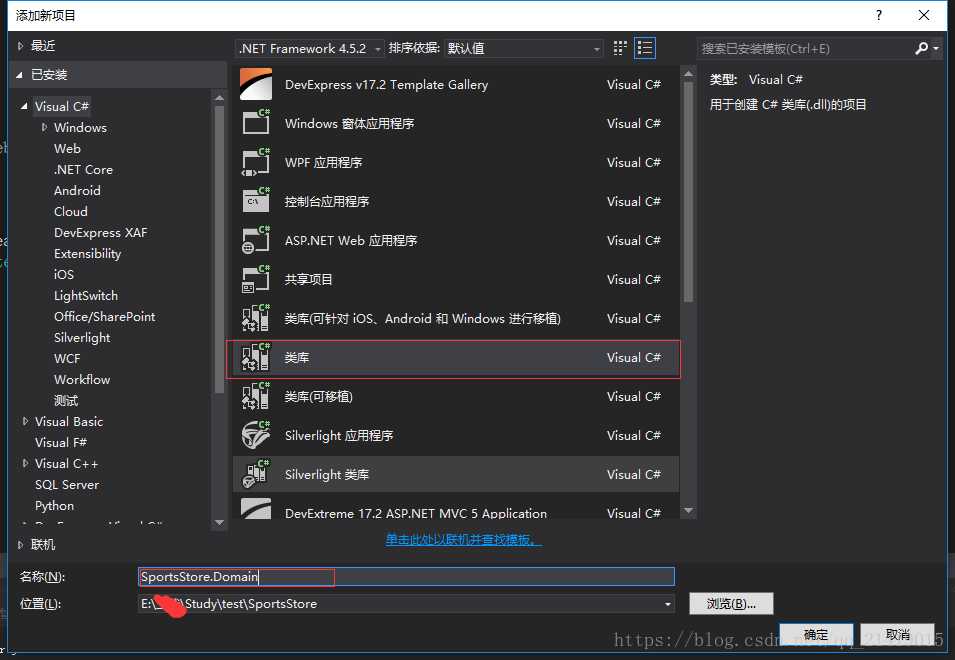Select the DevExpress XAF category
The image size is (955, 660).
100,233
